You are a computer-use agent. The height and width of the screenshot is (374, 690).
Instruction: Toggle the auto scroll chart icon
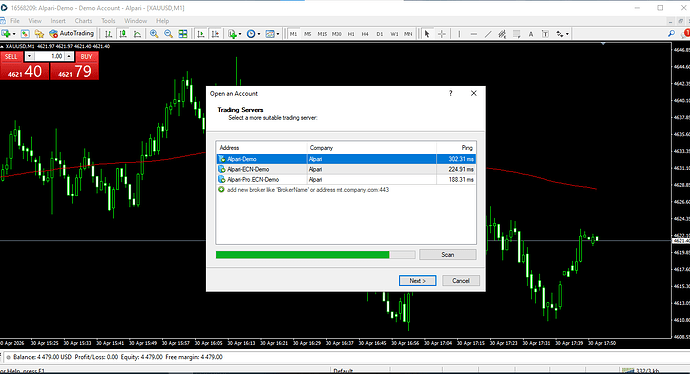(201, 34)
